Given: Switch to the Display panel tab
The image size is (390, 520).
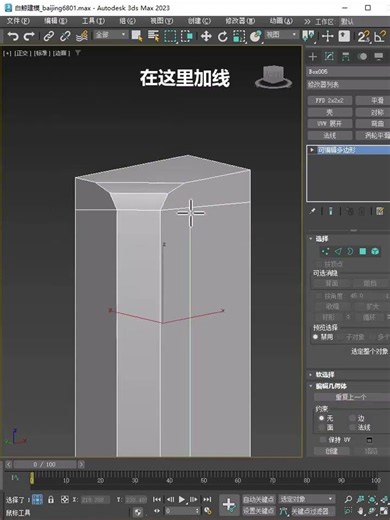Looking at the screenshot, I should [x=379, y=56].
